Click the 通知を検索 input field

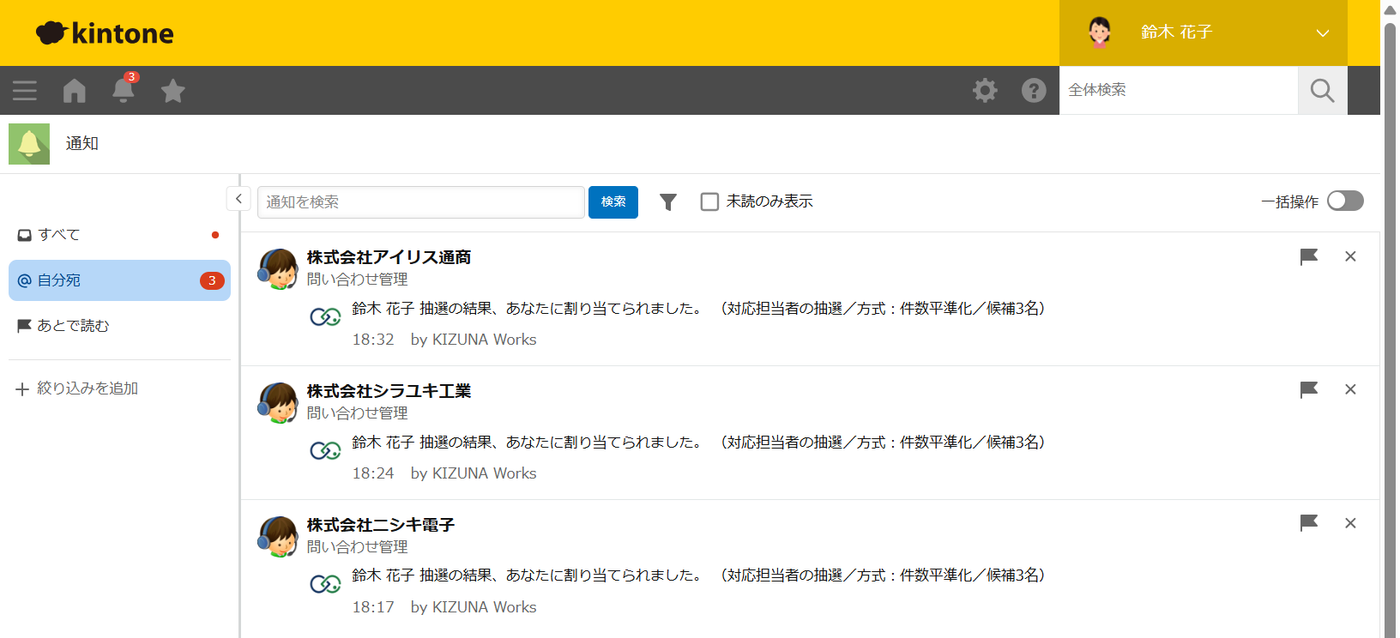click(x=421, y=202)
